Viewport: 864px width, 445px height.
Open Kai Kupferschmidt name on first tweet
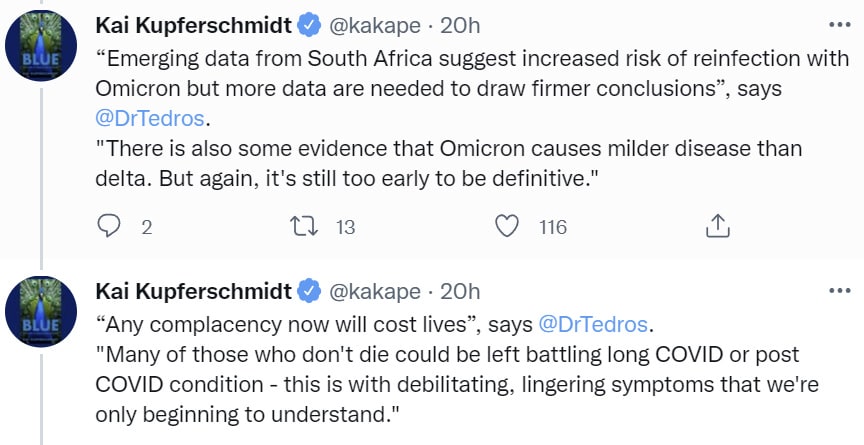[194, 26]
